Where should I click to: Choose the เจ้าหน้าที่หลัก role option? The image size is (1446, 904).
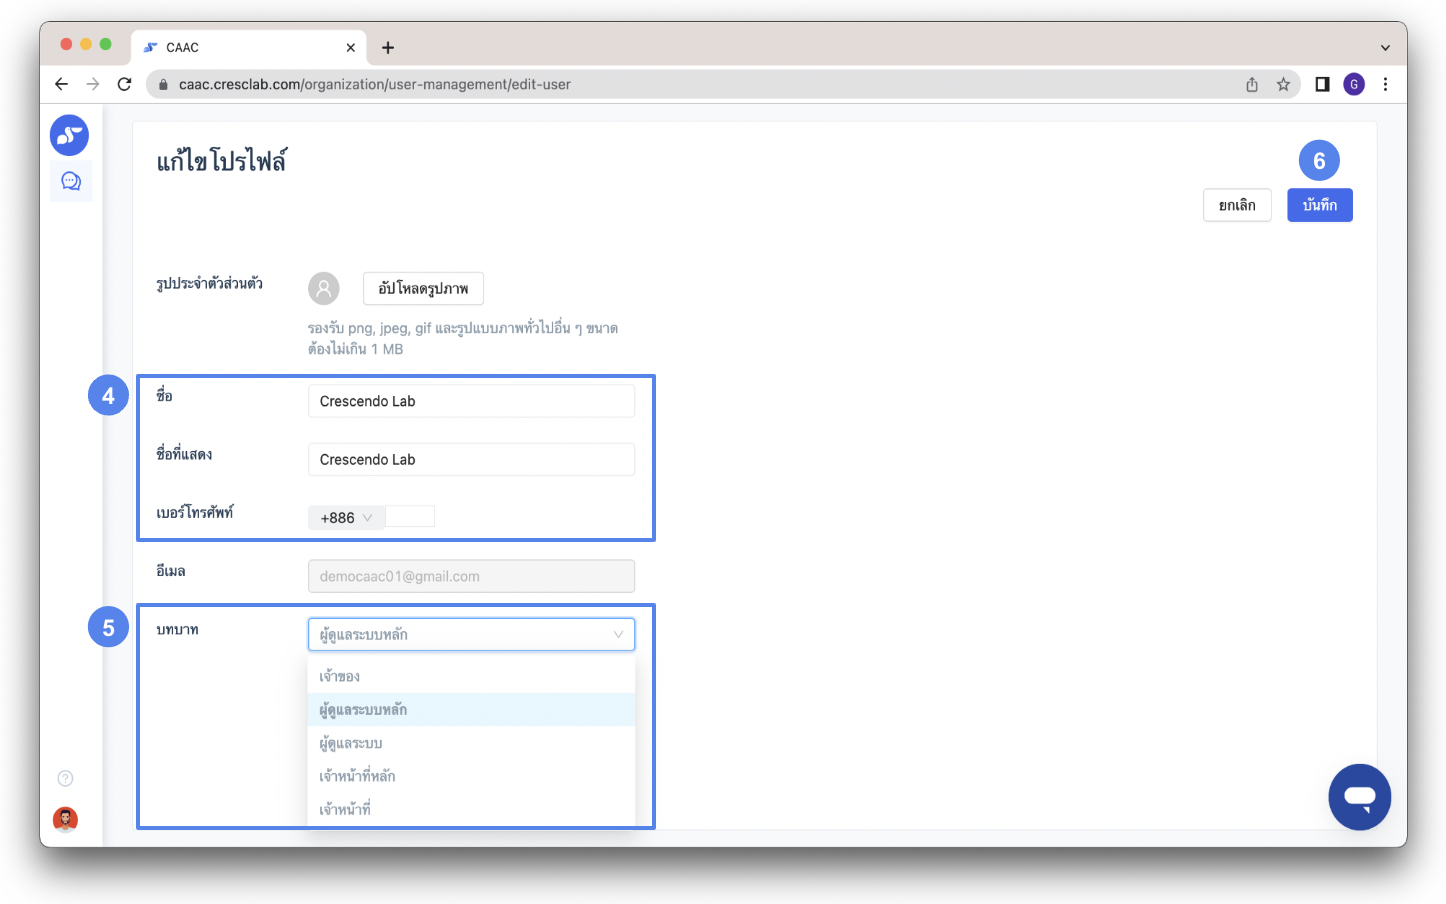pyautogui.click(x=357, y=776)
